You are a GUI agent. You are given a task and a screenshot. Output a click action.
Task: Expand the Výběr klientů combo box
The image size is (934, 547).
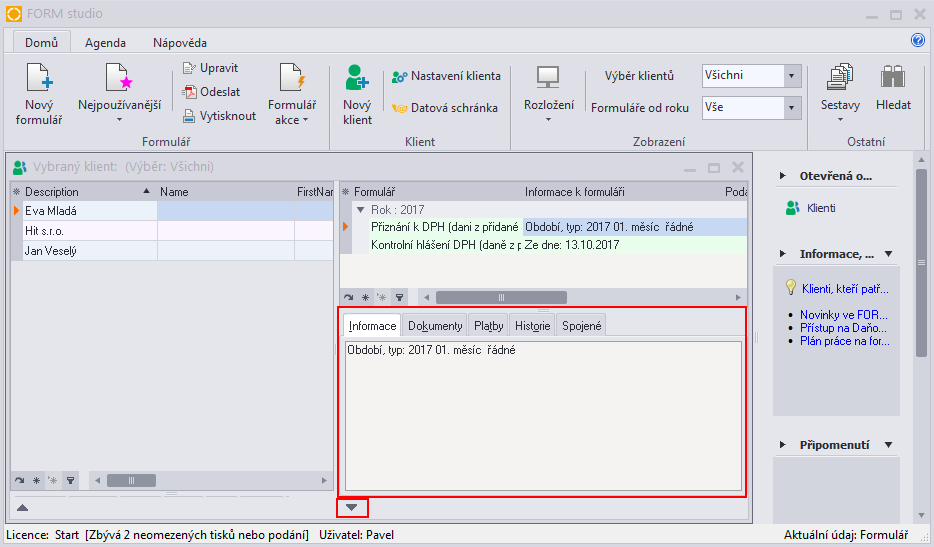[792, 76]
